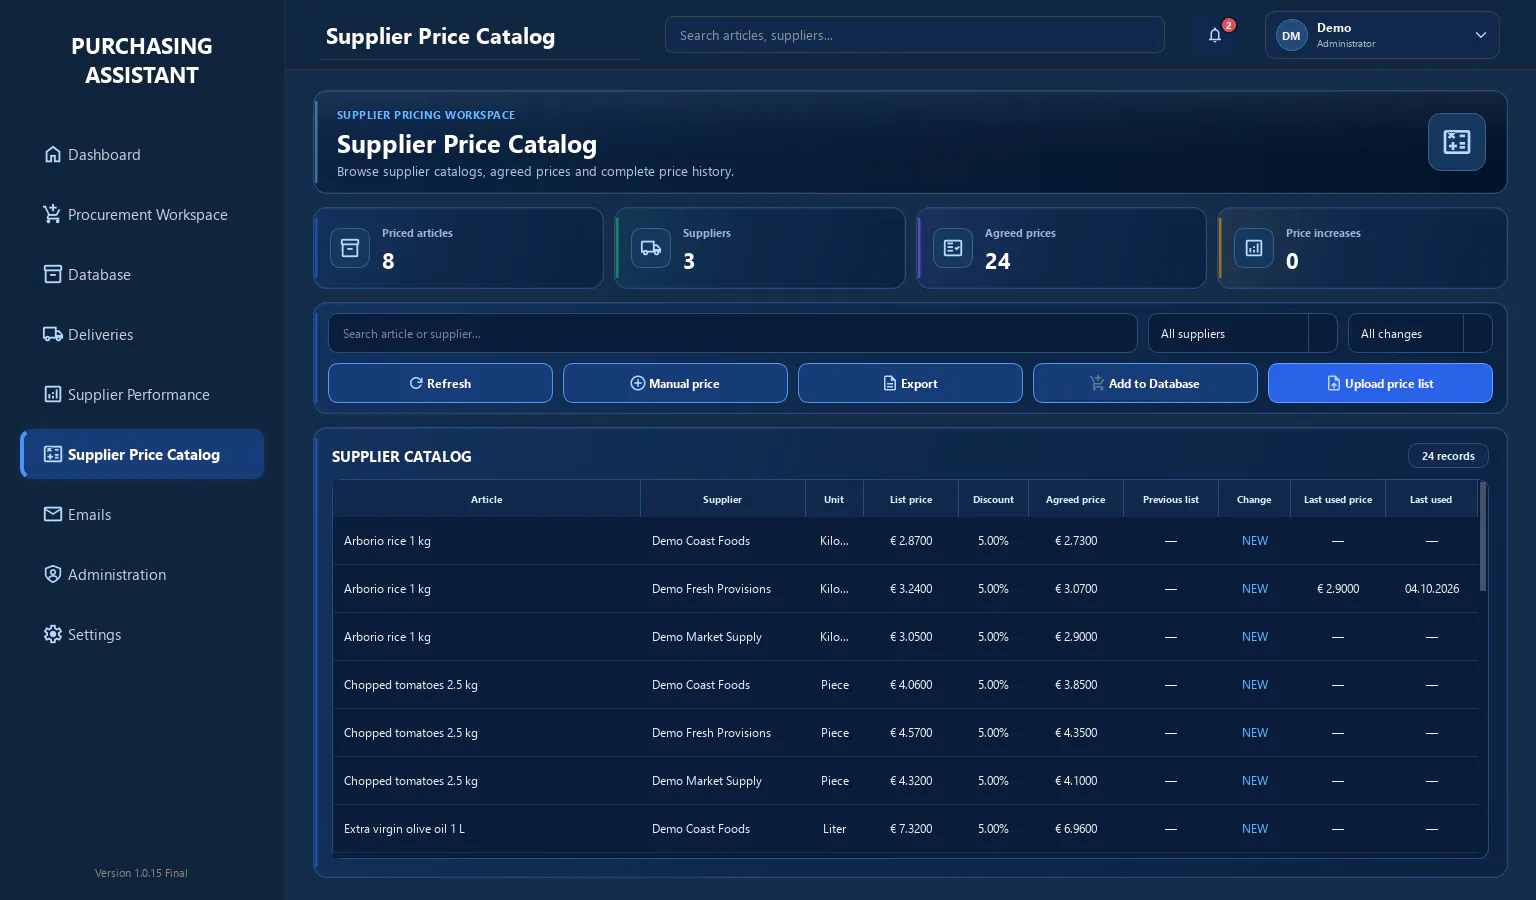Click the document icon on Export
Image resolution: width=1536 pixels, height=900 pixels.
pos(890,383)
